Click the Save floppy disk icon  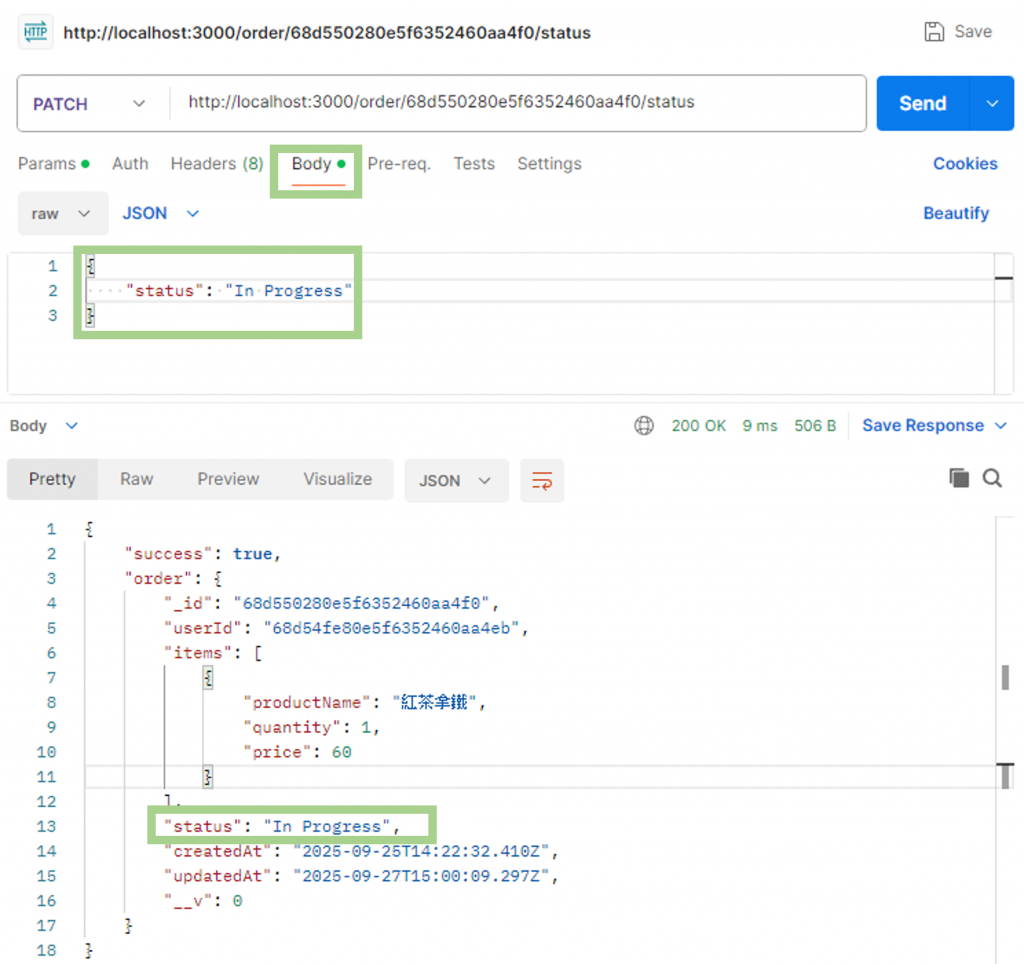tap(934, 31)
